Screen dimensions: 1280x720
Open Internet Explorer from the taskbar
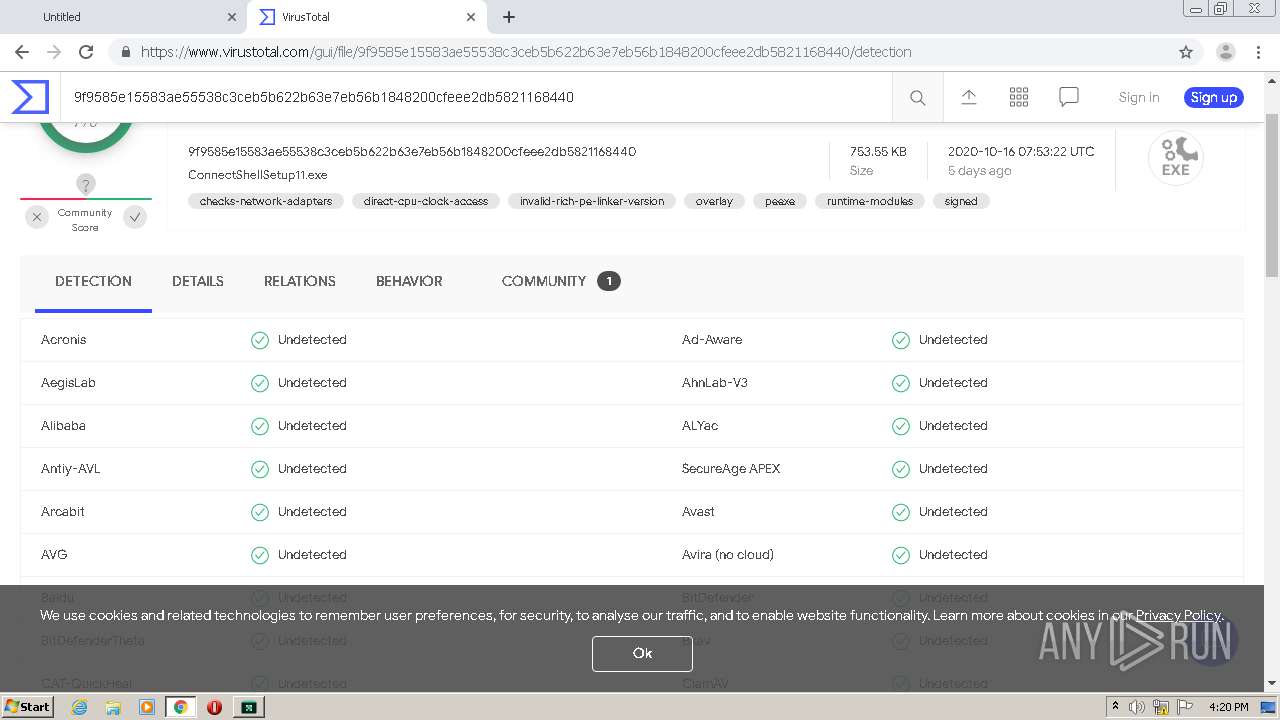(79, 707)
